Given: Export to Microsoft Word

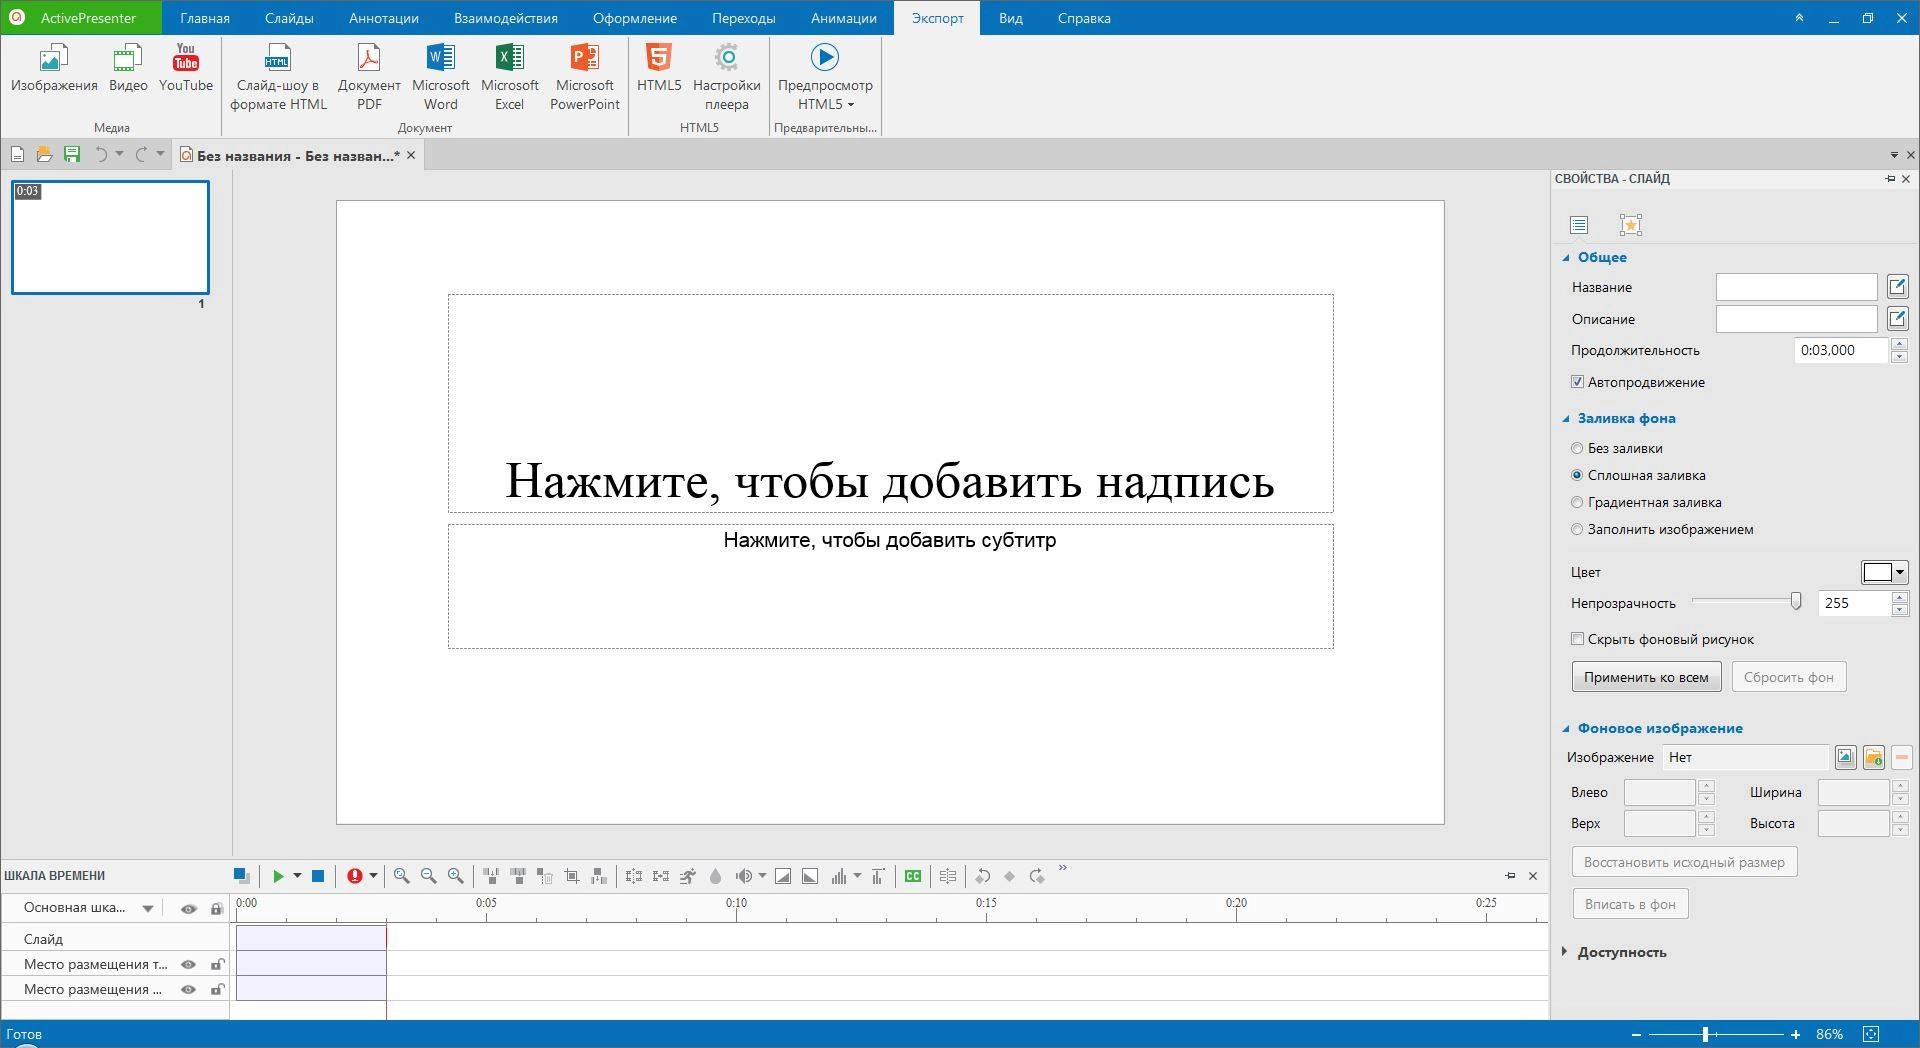Looking at the screenshot, I should [x=440, y=77].
